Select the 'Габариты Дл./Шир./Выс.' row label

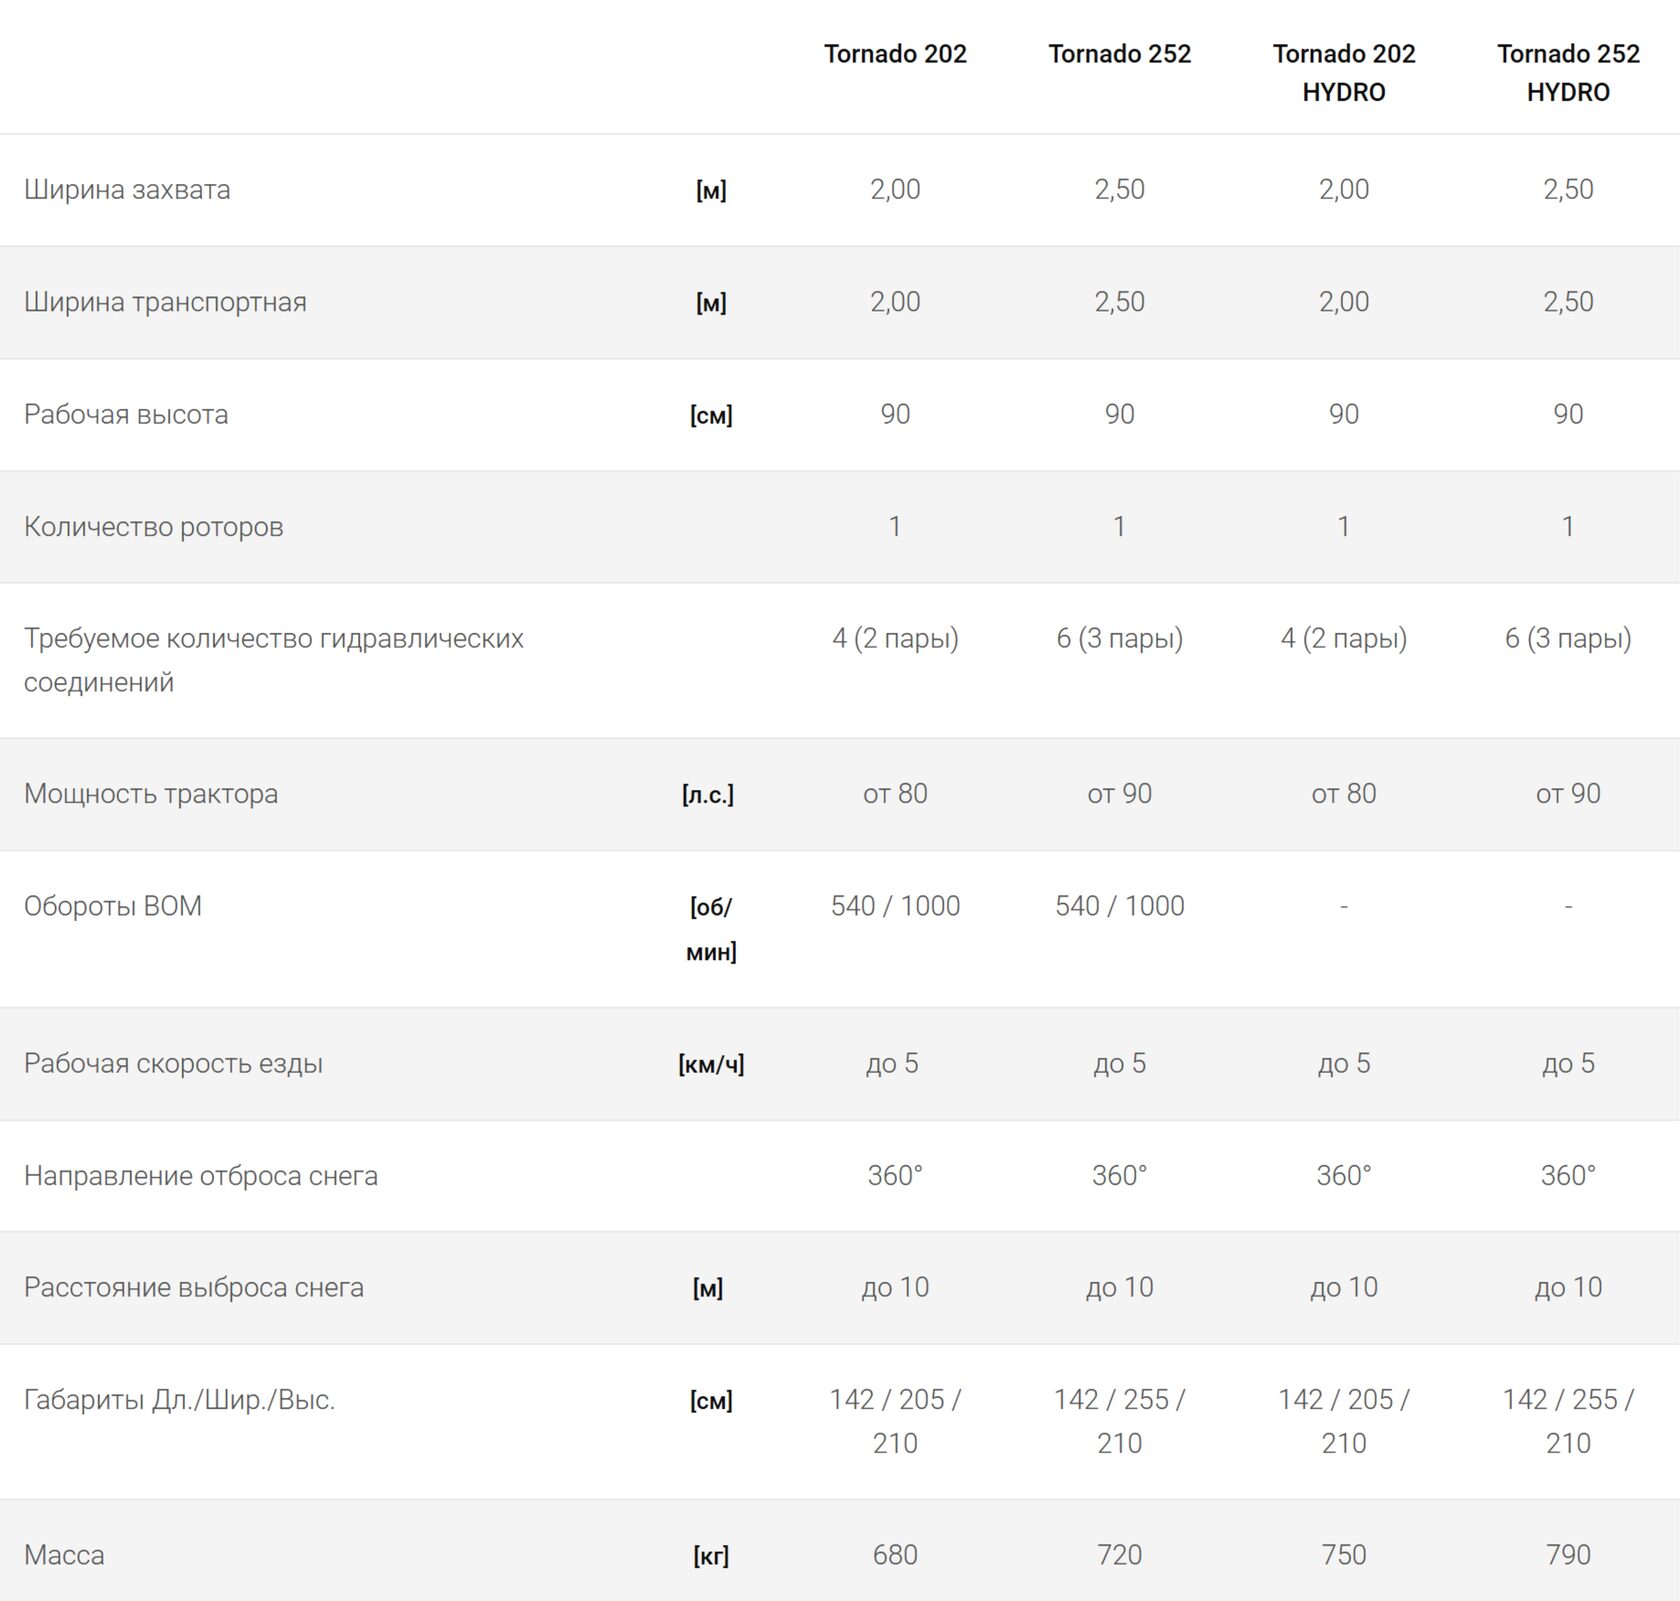coord(179,1400)
